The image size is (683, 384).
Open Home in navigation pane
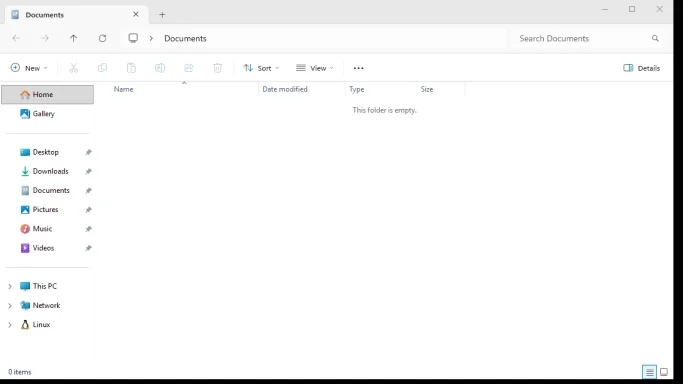[47, 94]
